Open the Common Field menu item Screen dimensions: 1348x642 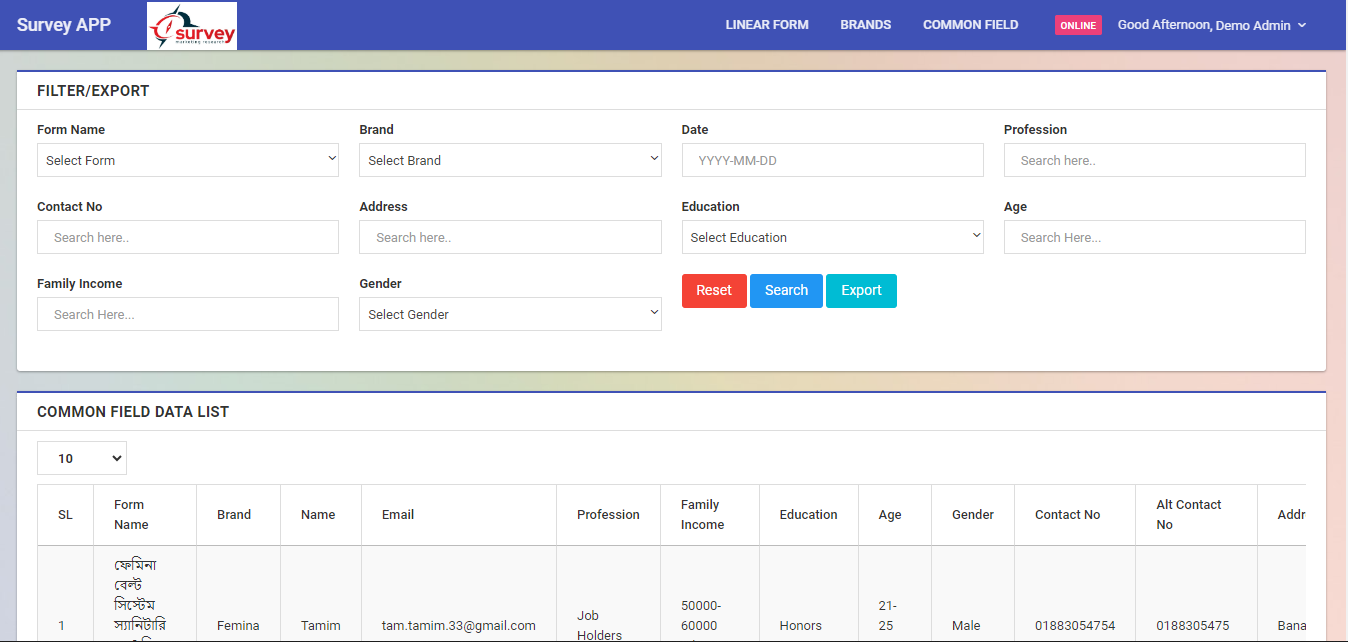pyautogui.click(x=970, y=25)
